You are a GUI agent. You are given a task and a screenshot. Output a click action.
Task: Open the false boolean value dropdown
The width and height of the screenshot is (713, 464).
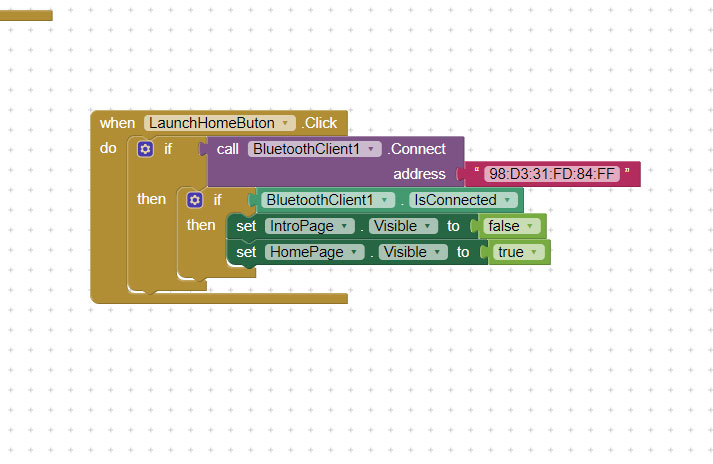point(512,226)
